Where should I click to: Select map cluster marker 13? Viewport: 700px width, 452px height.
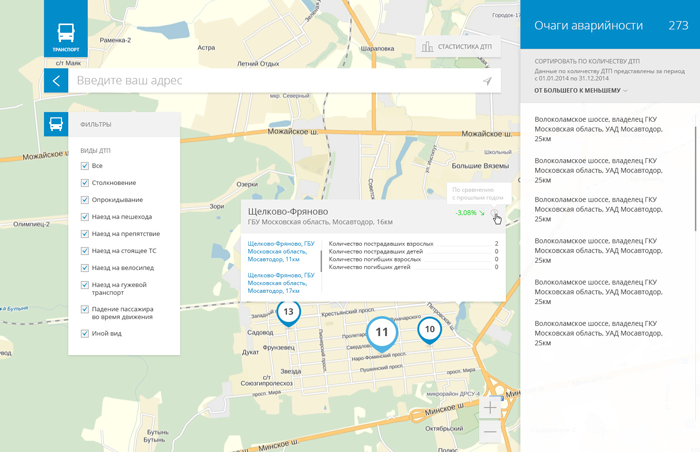pos(288,312)
